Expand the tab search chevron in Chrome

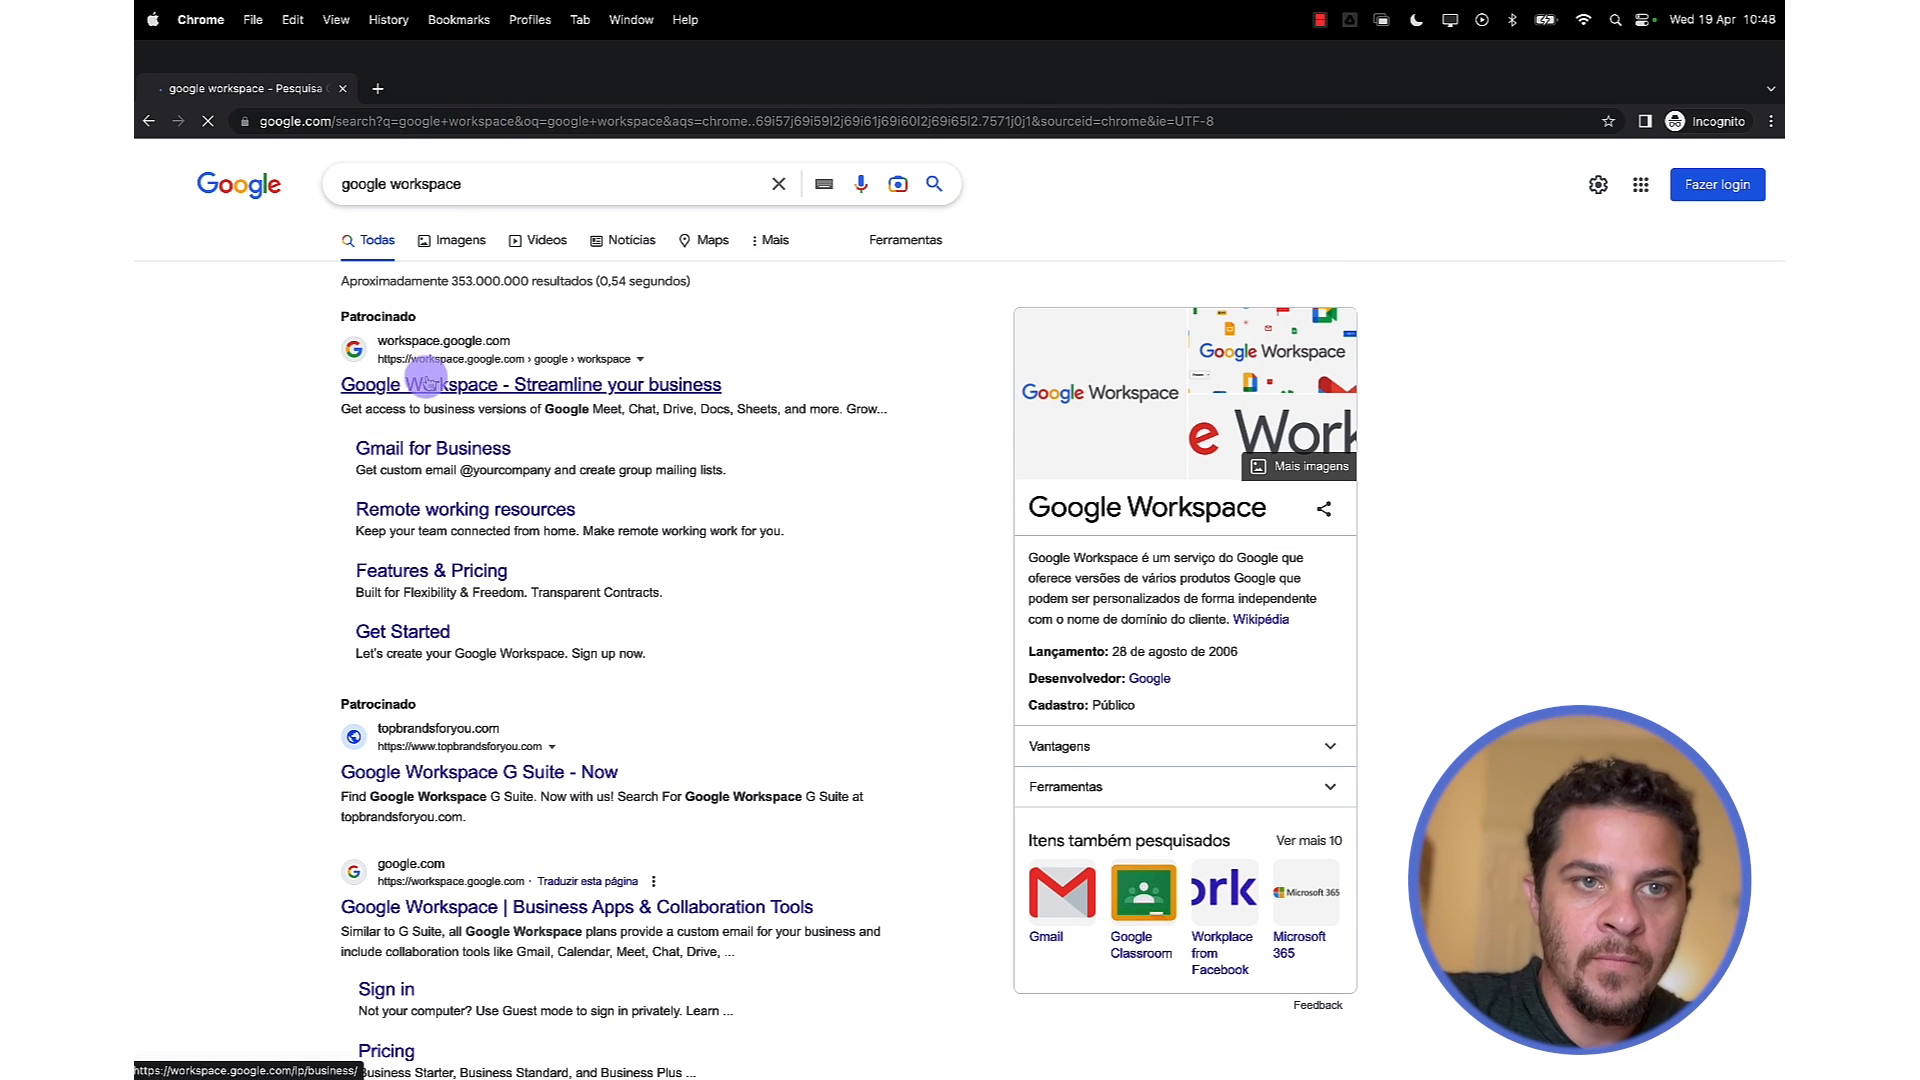pyautogui.click(x=1771, y=89)
